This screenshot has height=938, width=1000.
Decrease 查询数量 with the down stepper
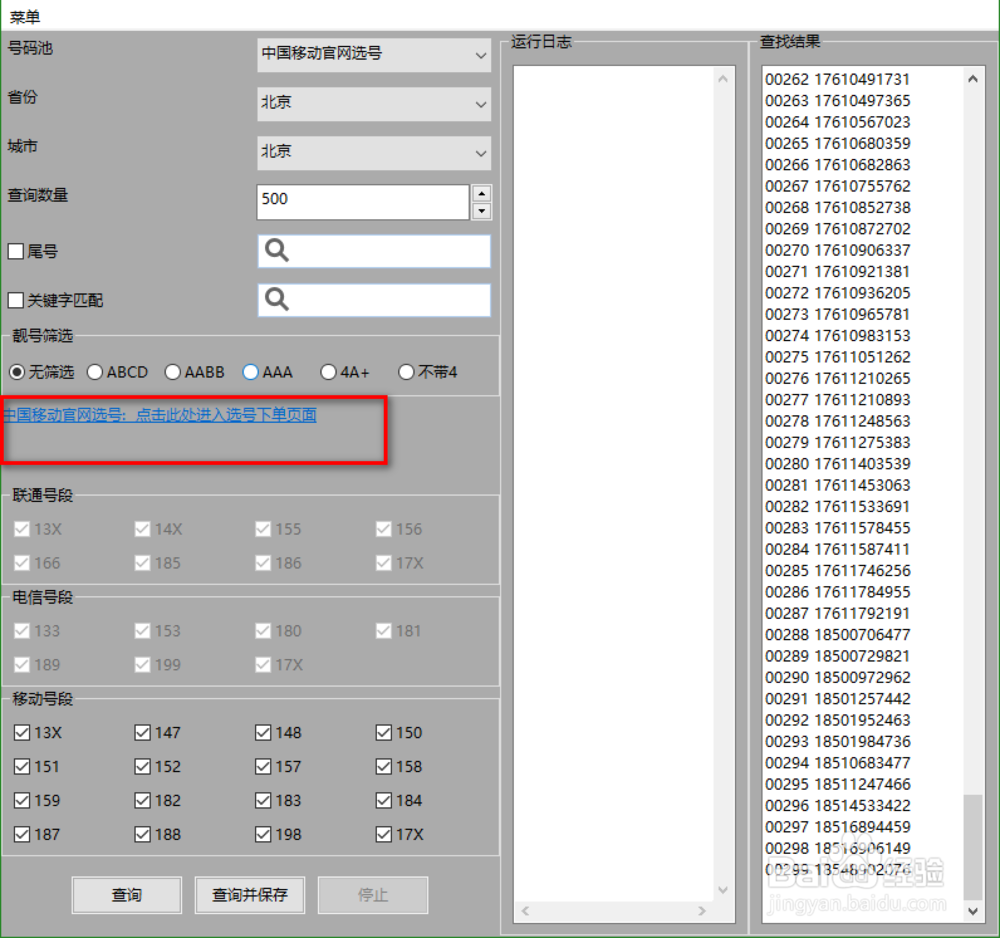click(x=482, y=211)
